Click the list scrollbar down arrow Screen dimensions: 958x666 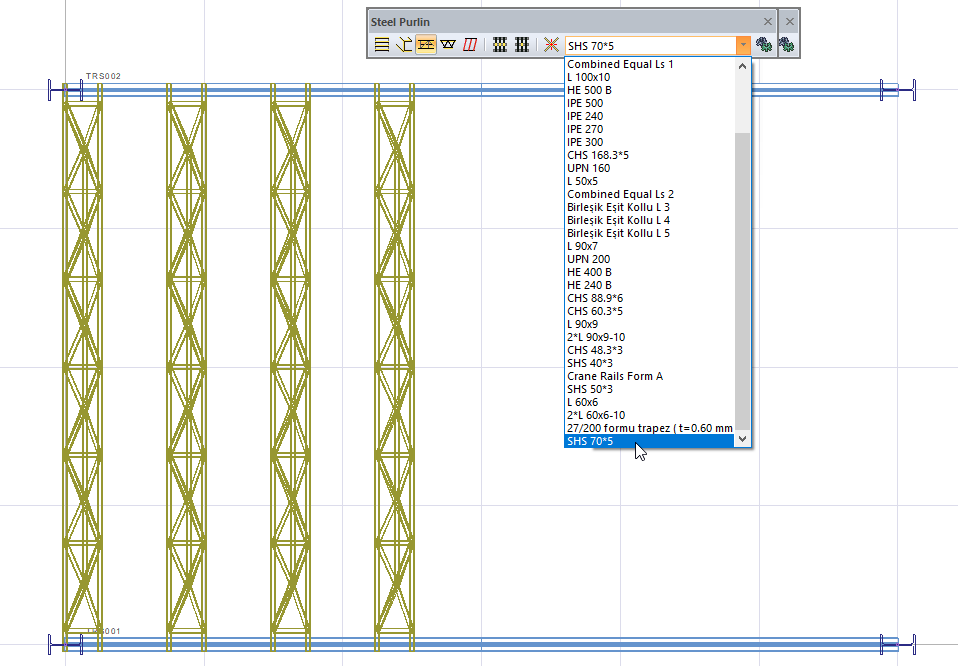click(x=742, y=438)
